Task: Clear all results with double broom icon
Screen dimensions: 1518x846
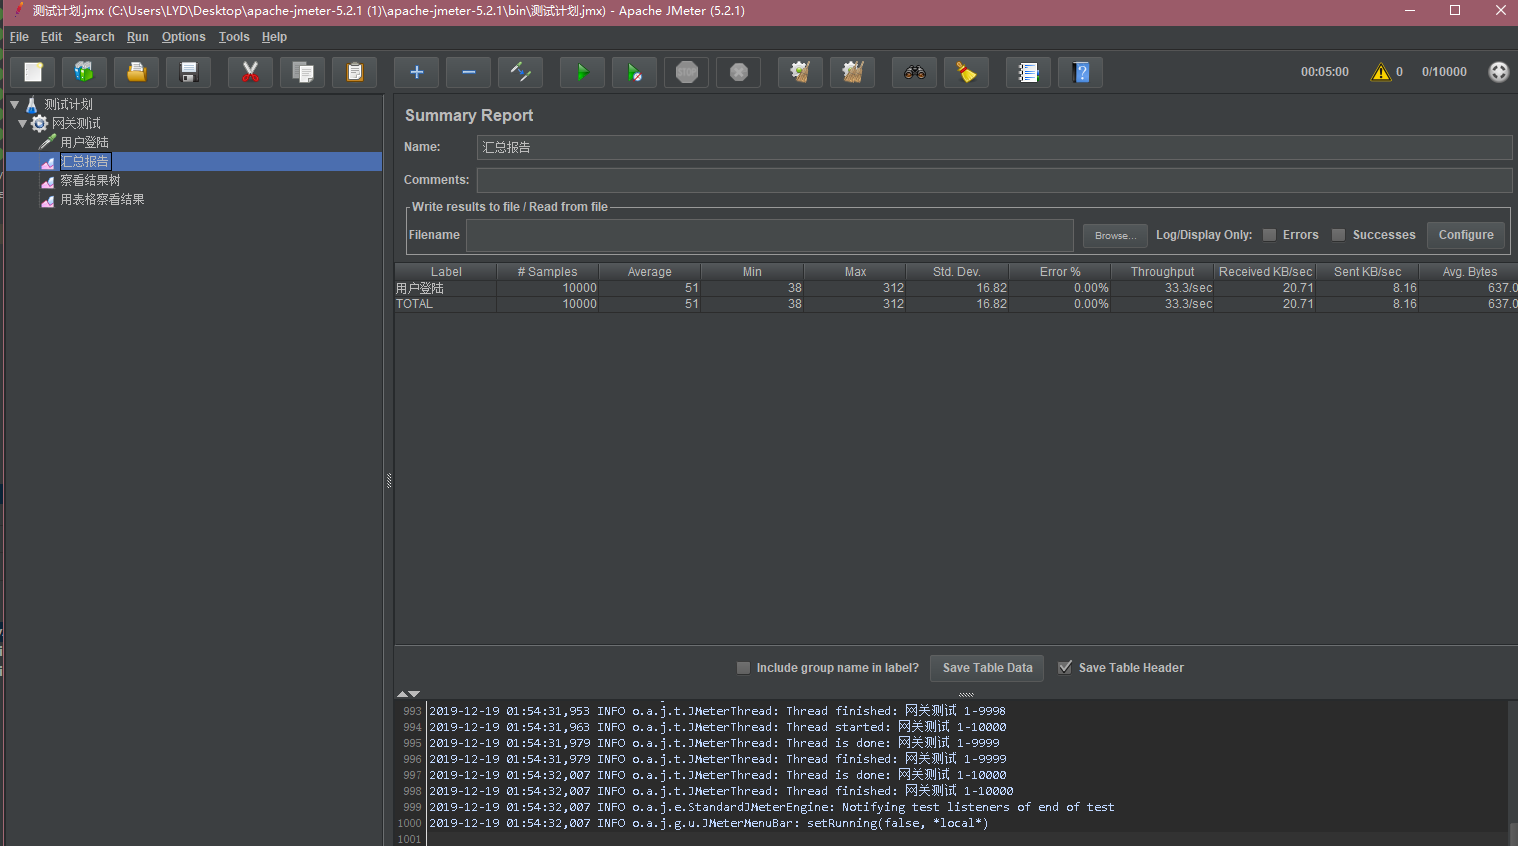Action: click(853, 72)
